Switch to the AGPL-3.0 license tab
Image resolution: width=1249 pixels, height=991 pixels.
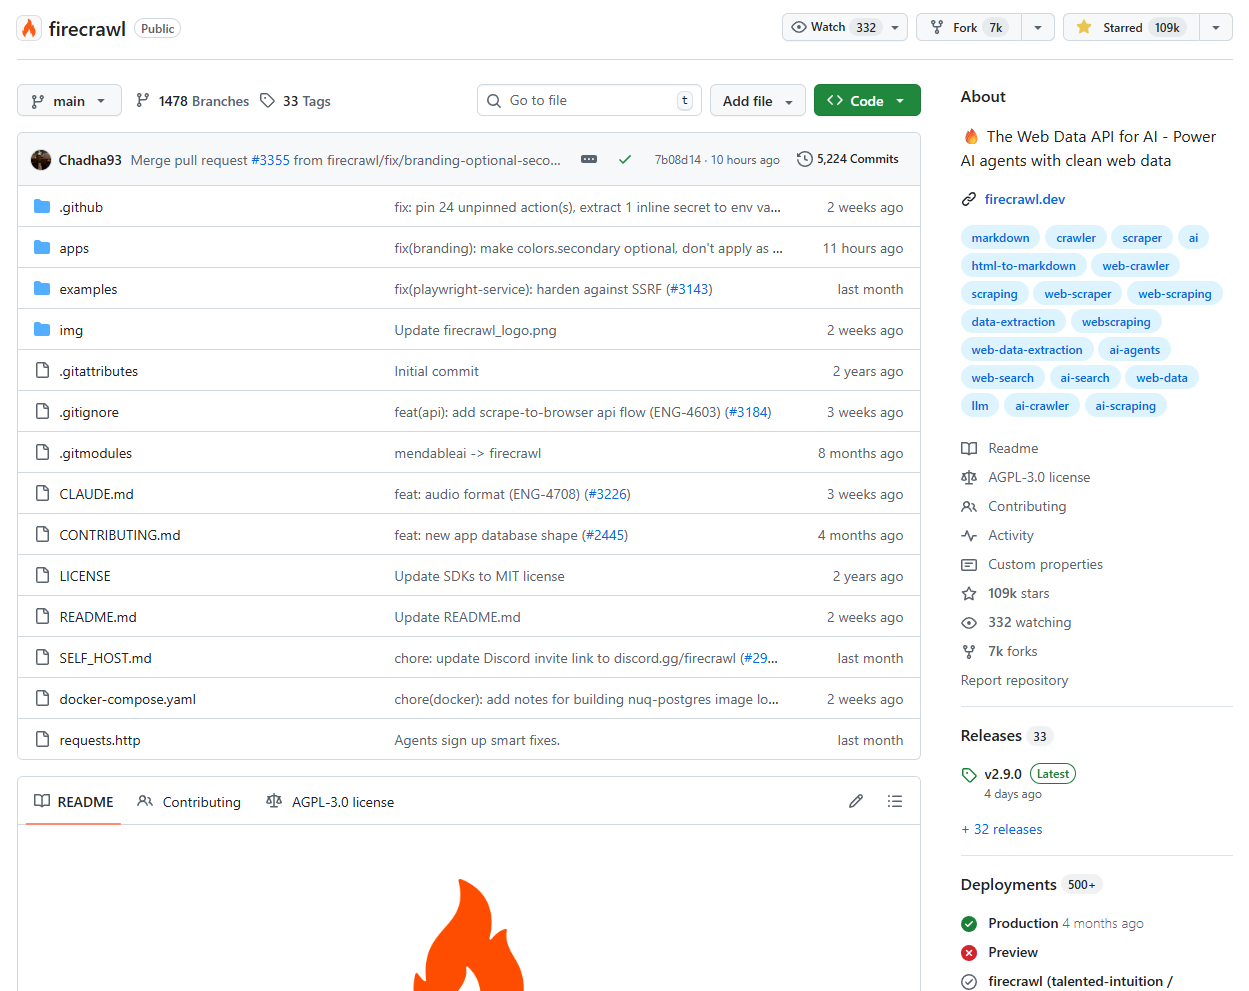coord(330,801)
